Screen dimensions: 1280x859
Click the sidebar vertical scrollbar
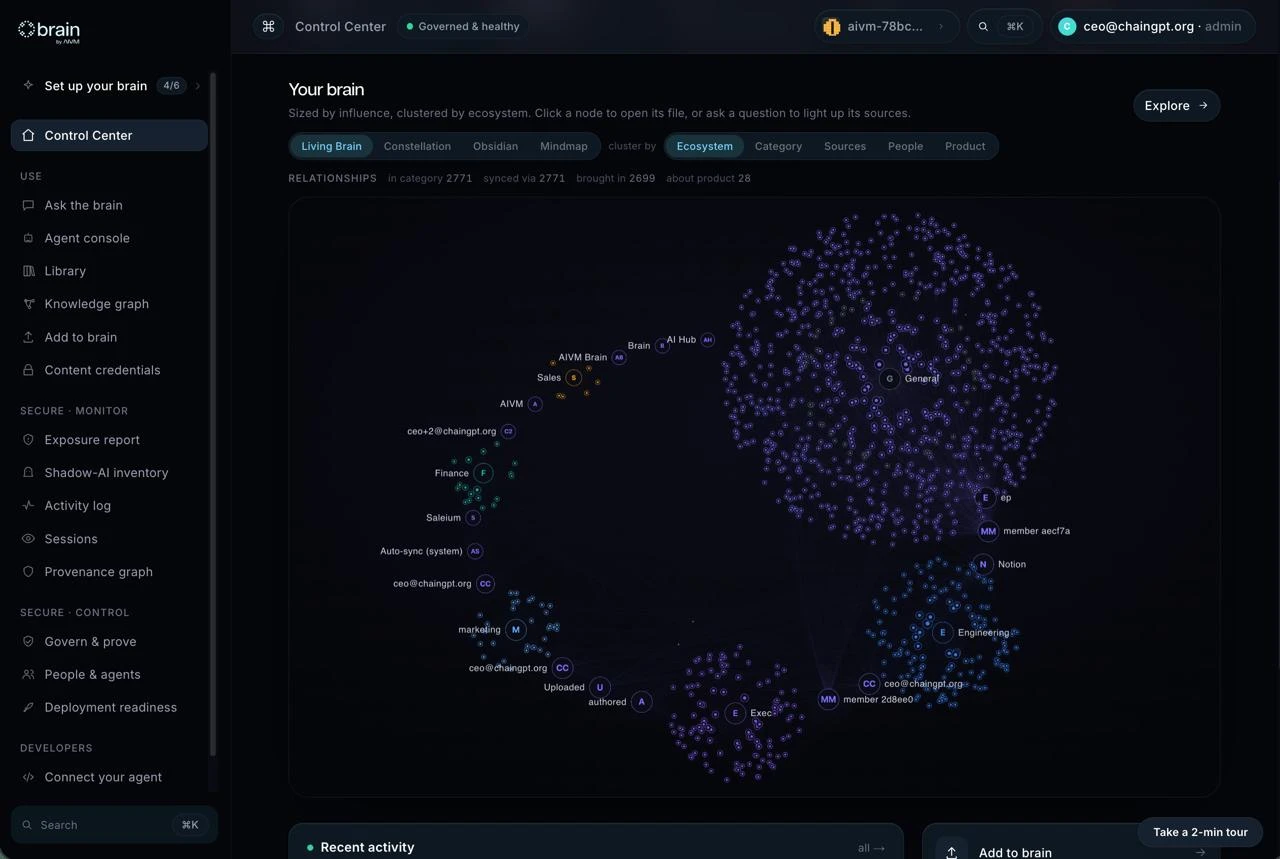pos(213,415)
